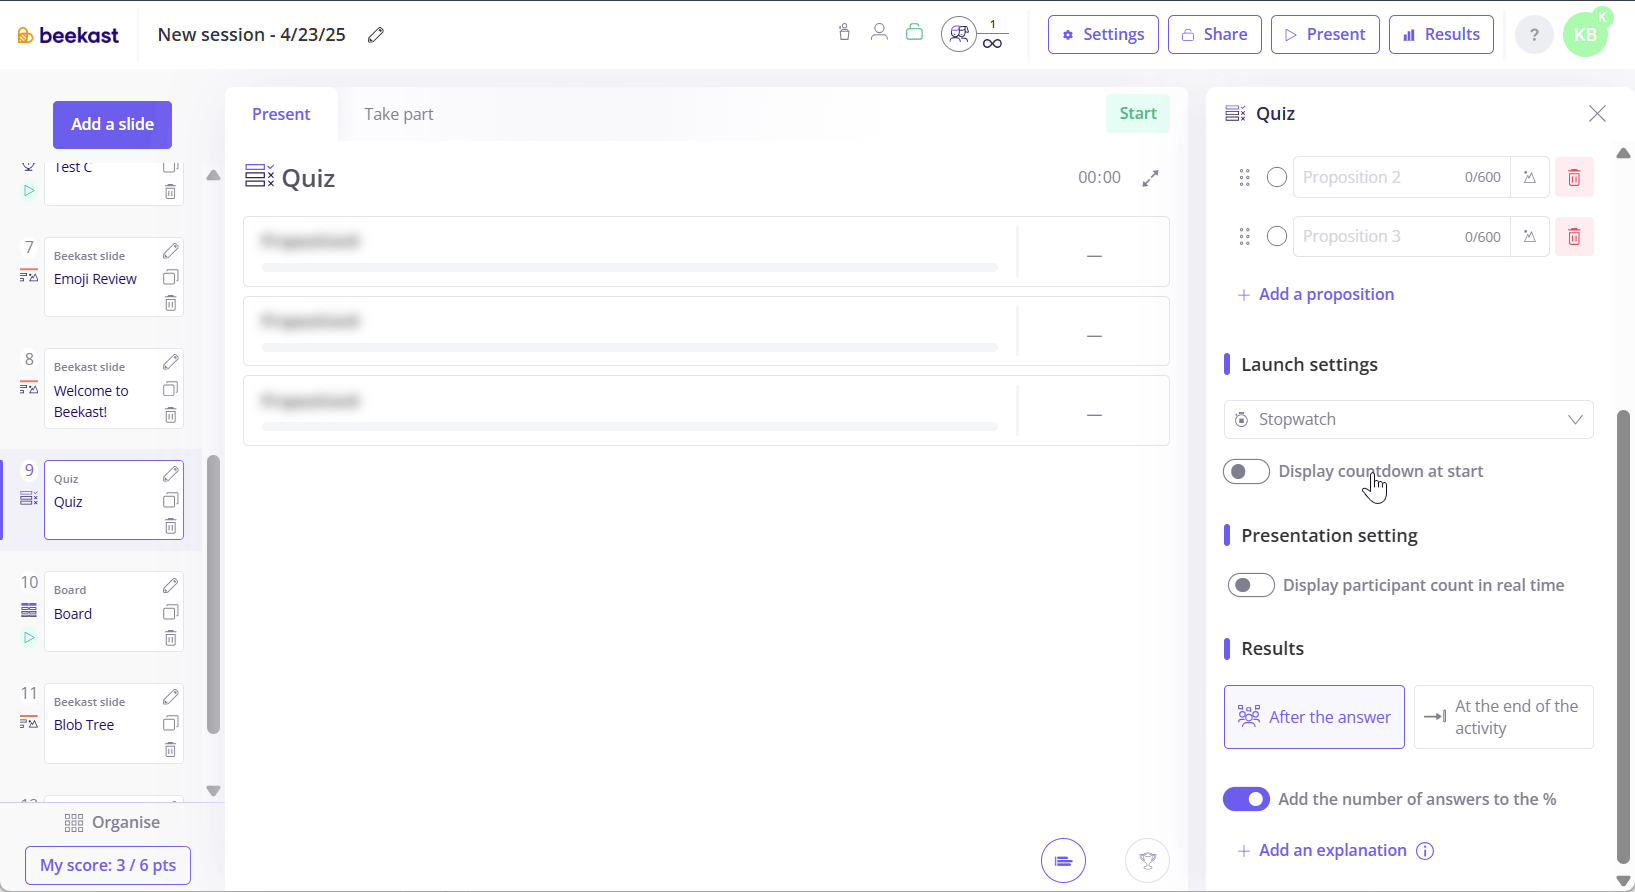Open the KB user avatar menu
Viewport: 1635px width, 892px height.
[1585, 35]
